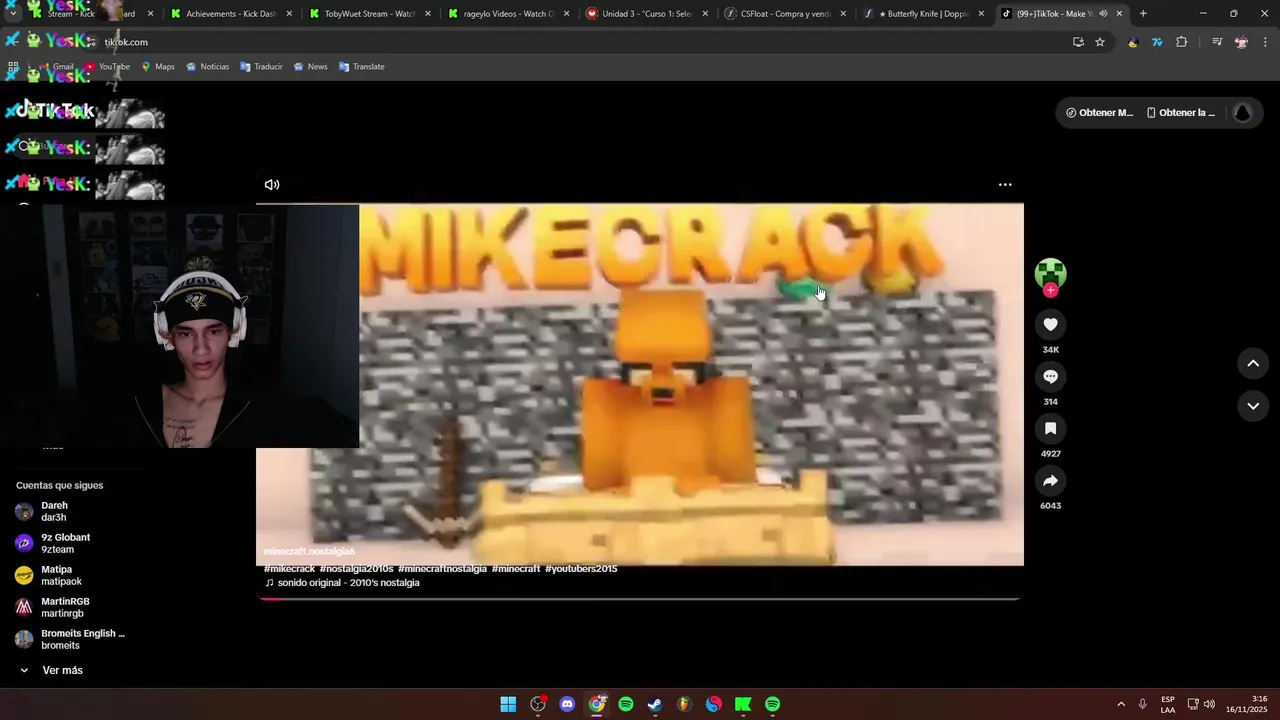Image resolution: width=1280 pixels, height=720 pixels.
Task: Go to the previous video
Action: (x=1253, y=364)
